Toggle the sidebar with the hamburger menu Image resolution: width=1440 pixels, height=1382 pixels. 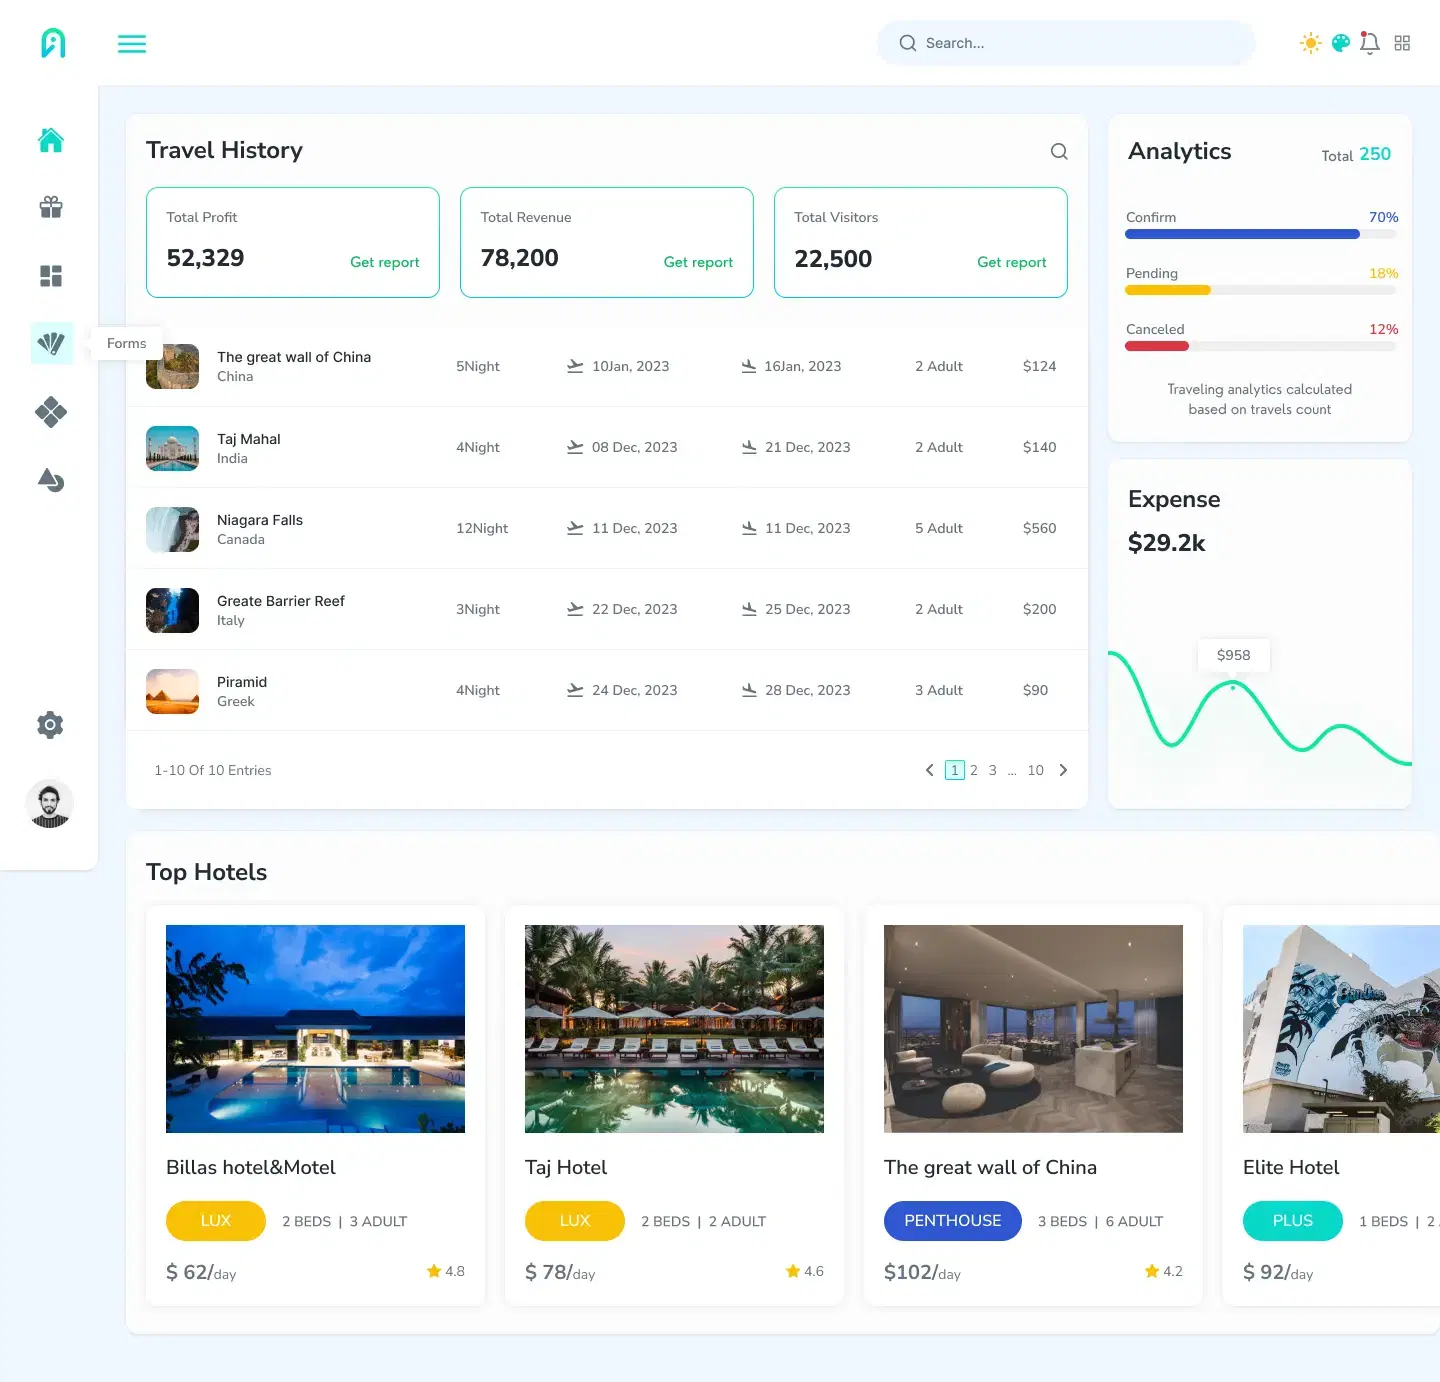[x=131, y=43]
